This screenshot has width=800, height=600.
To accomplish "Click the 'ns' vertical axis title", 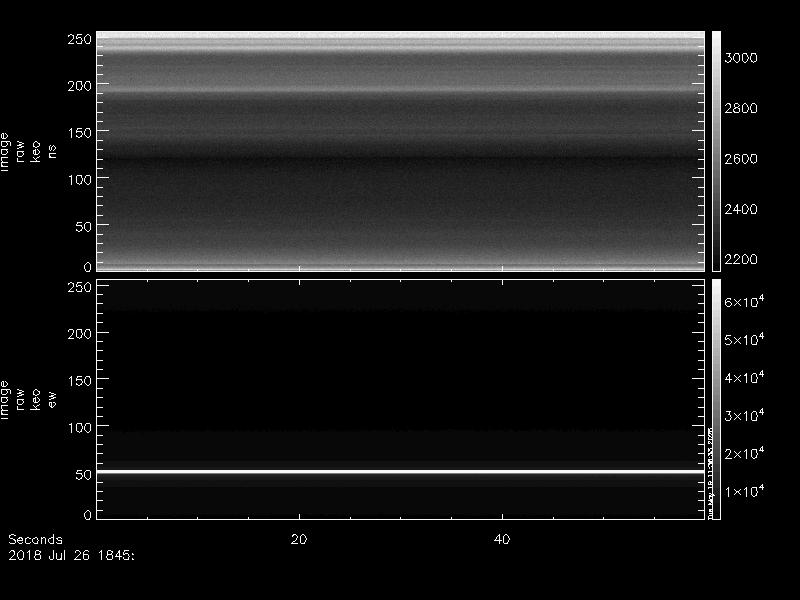I will (52, 152).
